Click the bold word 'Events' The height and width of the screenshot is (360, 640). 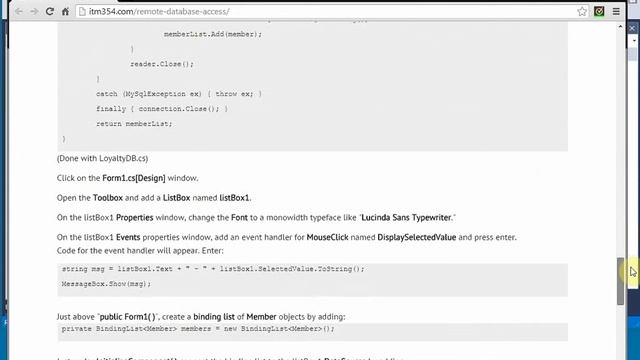pyautogui.click(x=128, y=237)
